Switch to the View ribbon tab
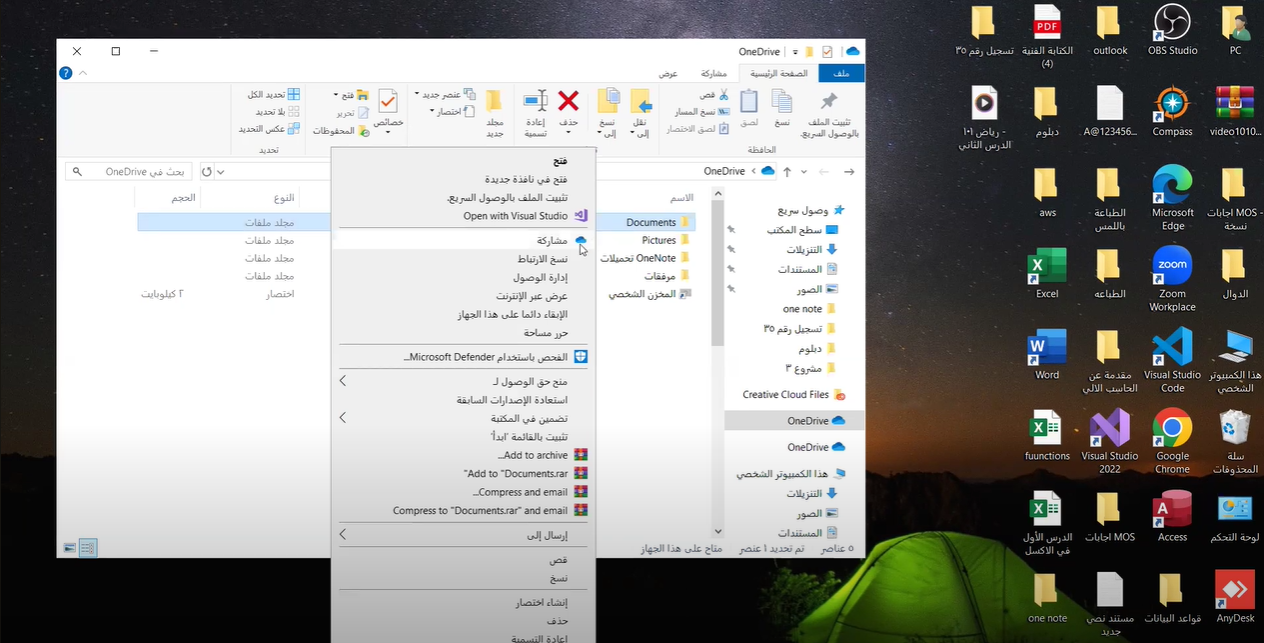1264x643 pixels. [668, 74]
